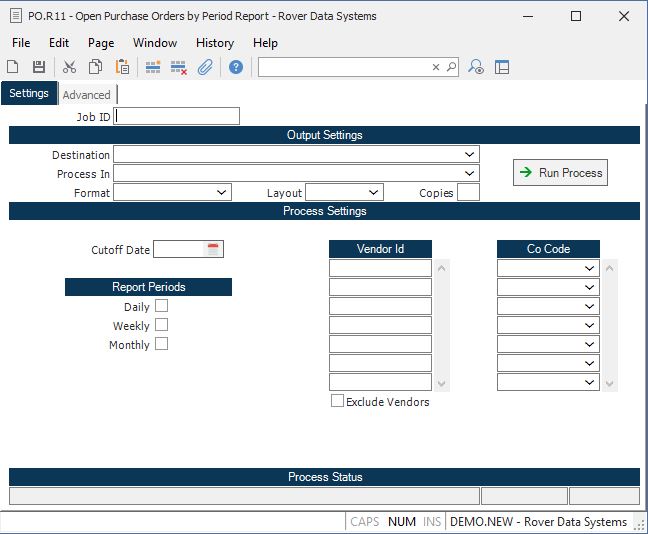Click the paperclip attachments icon

(x=205, y=67)
